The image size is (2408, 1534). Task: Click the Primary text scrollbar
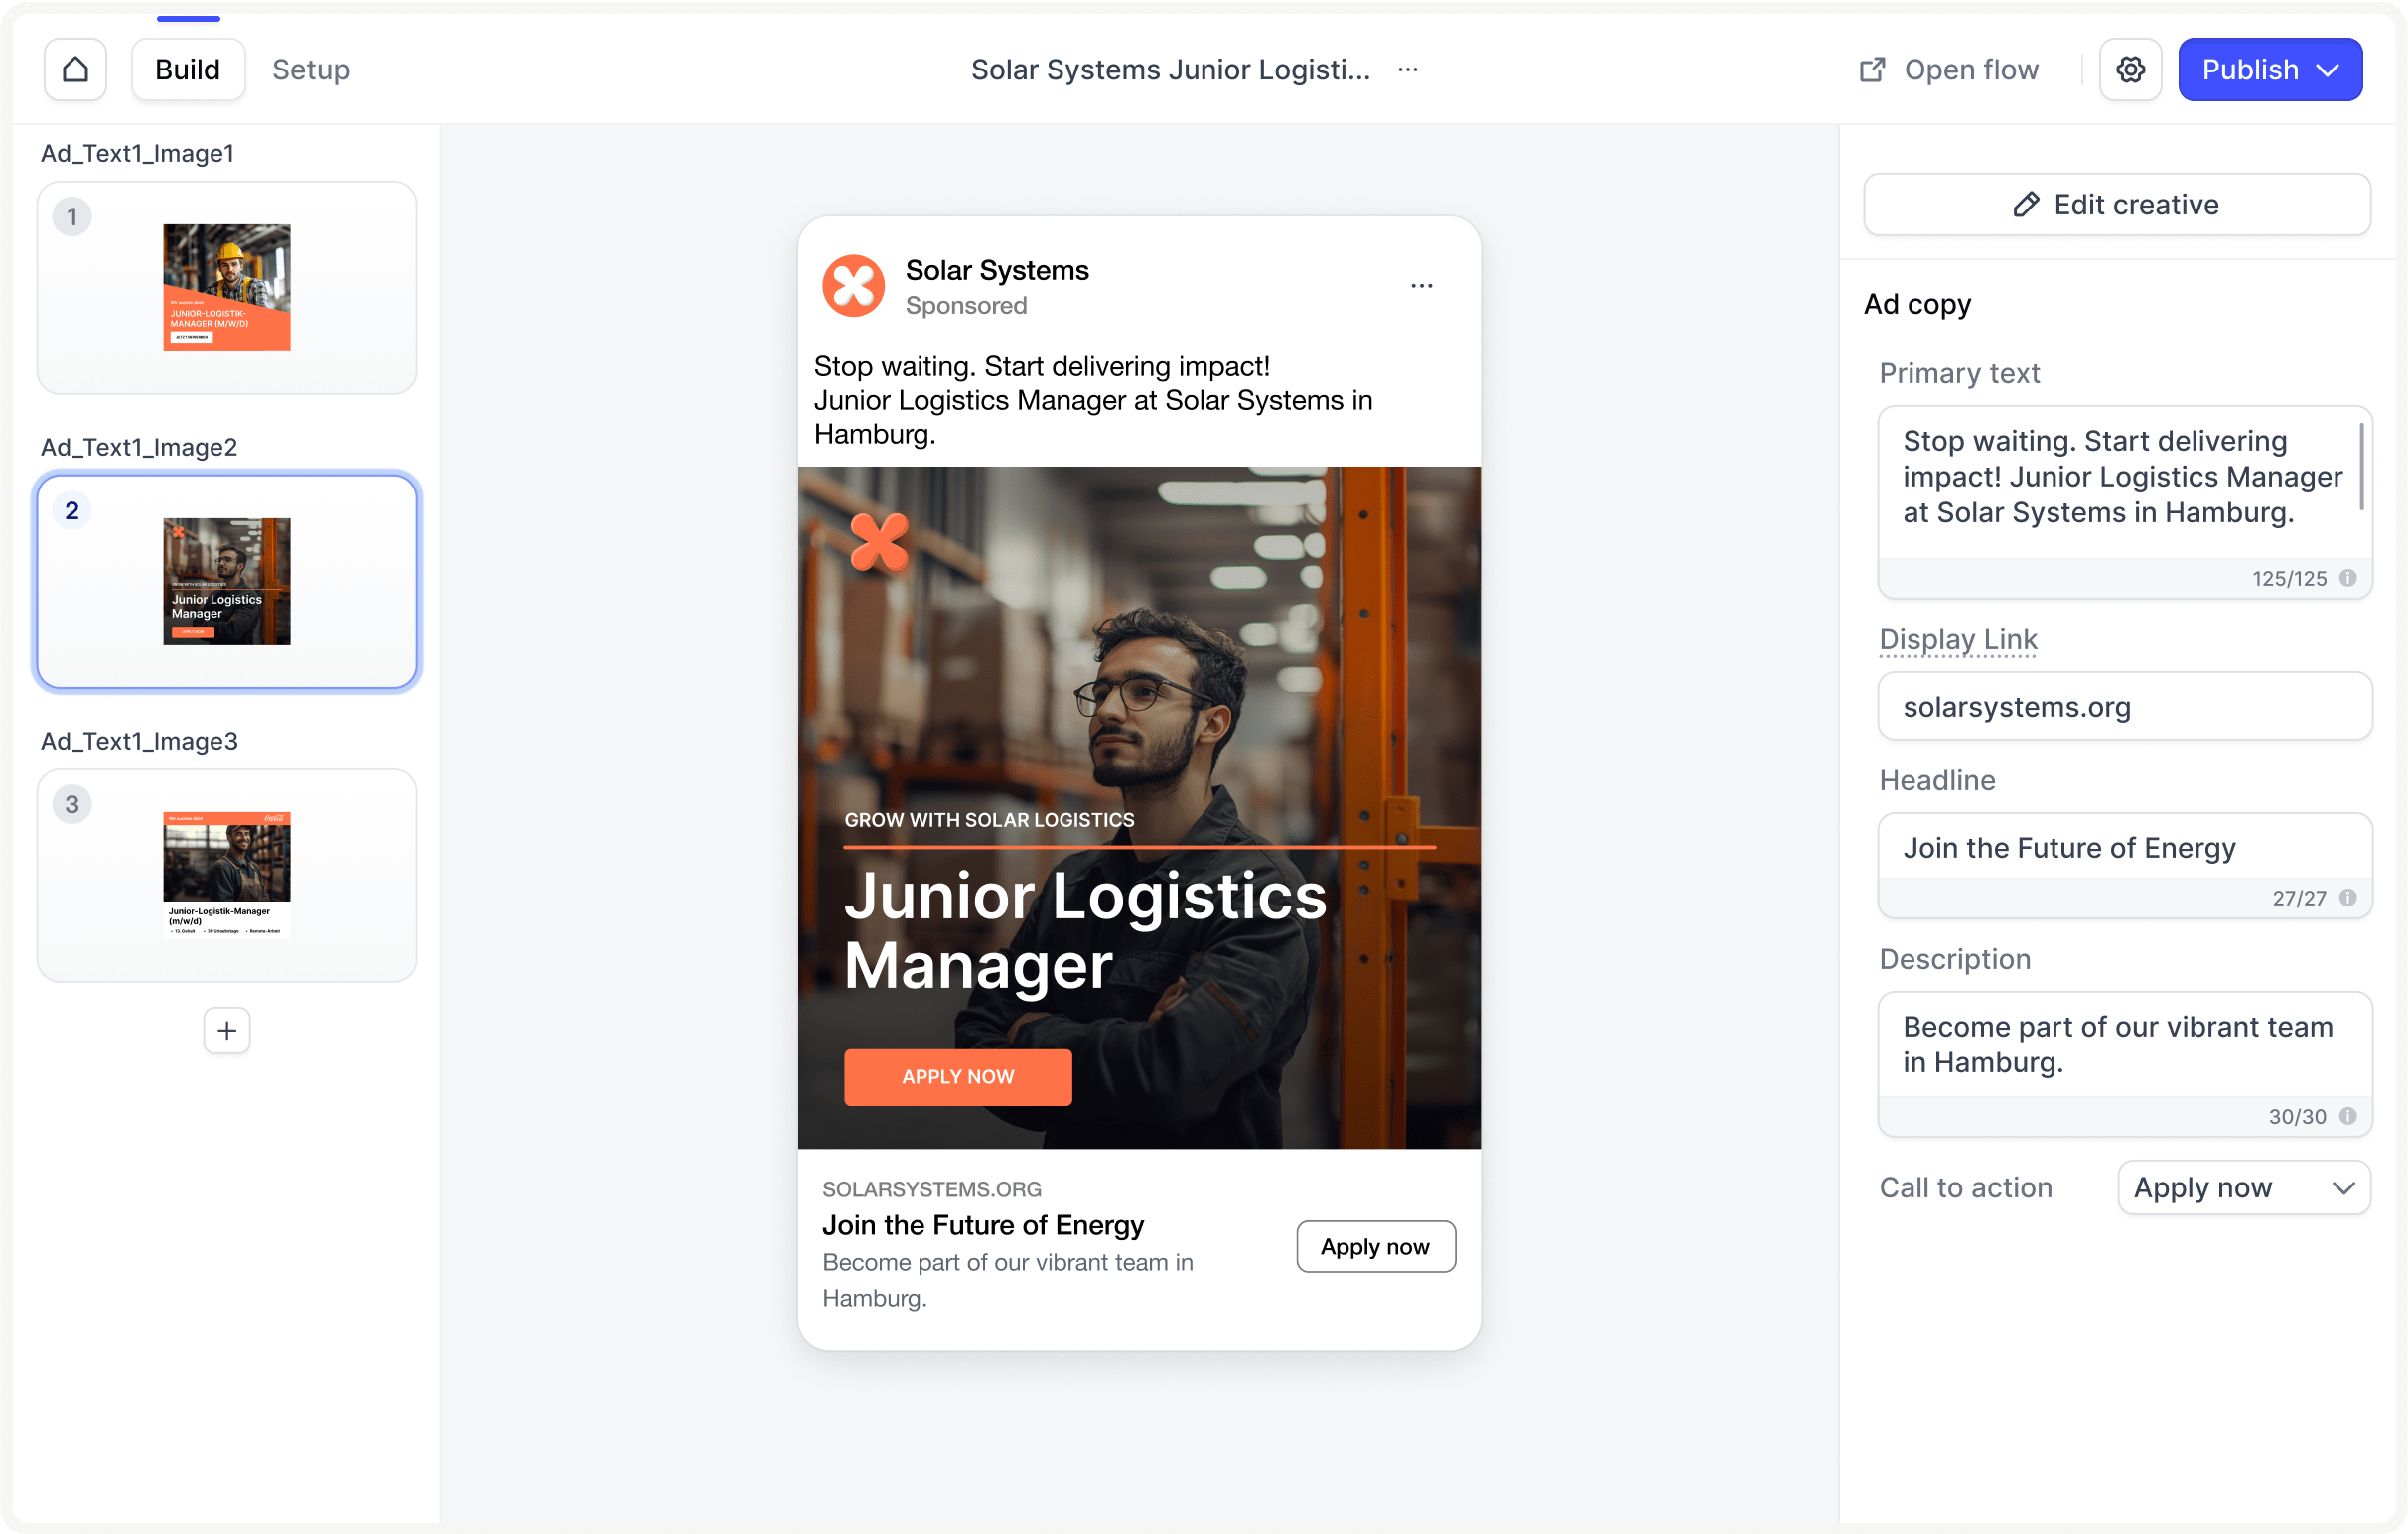point(2361,466)
